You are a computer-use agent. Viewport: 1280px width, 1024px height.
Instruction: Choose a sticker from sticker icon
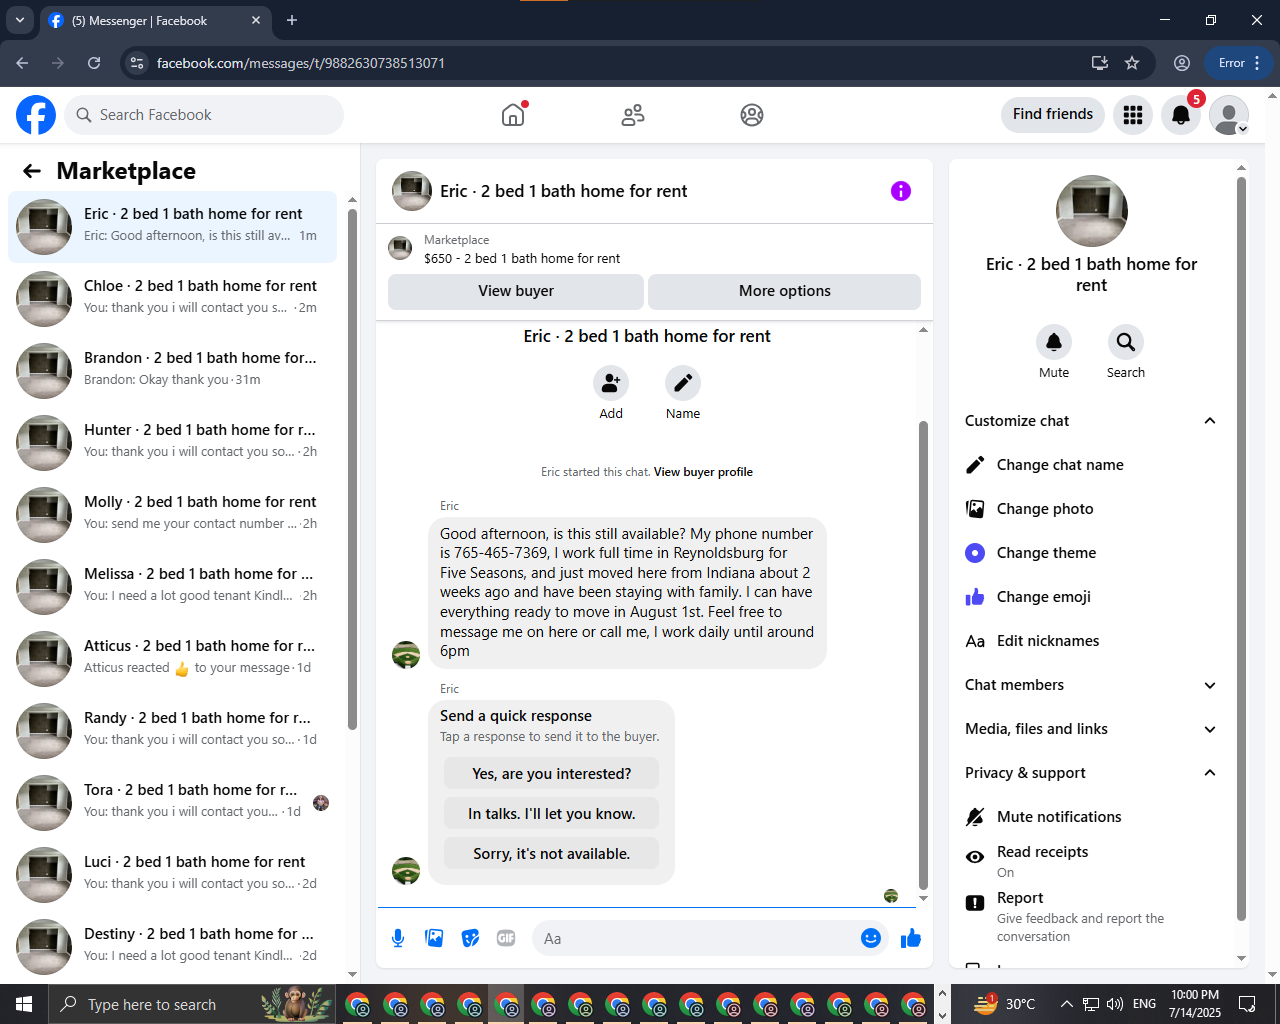tap(470, 938)
